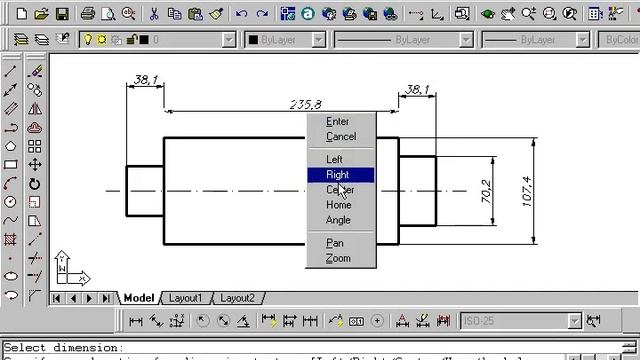Switch to the Model tab
Viewport: 640px width, 360px height.
point(139,298)
